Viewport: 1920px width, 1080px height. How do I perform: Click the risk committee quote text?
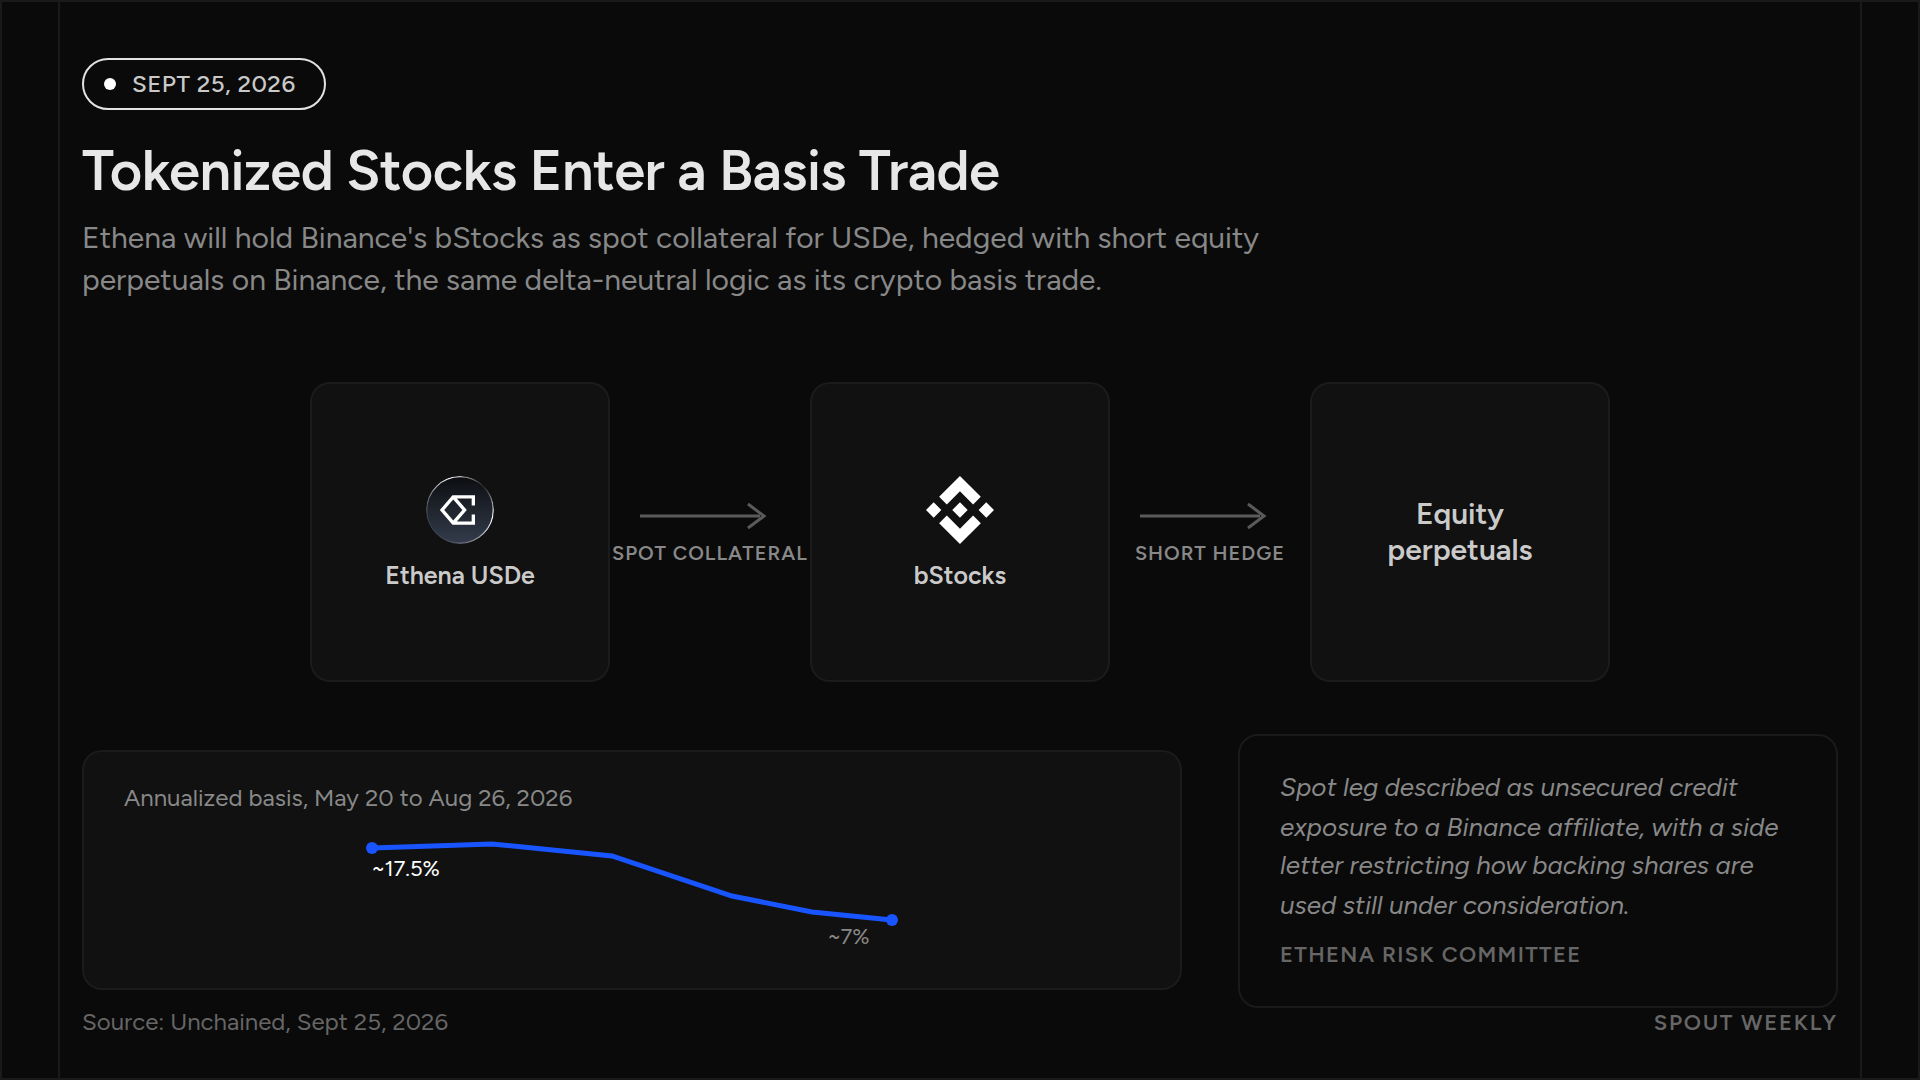1529,846
